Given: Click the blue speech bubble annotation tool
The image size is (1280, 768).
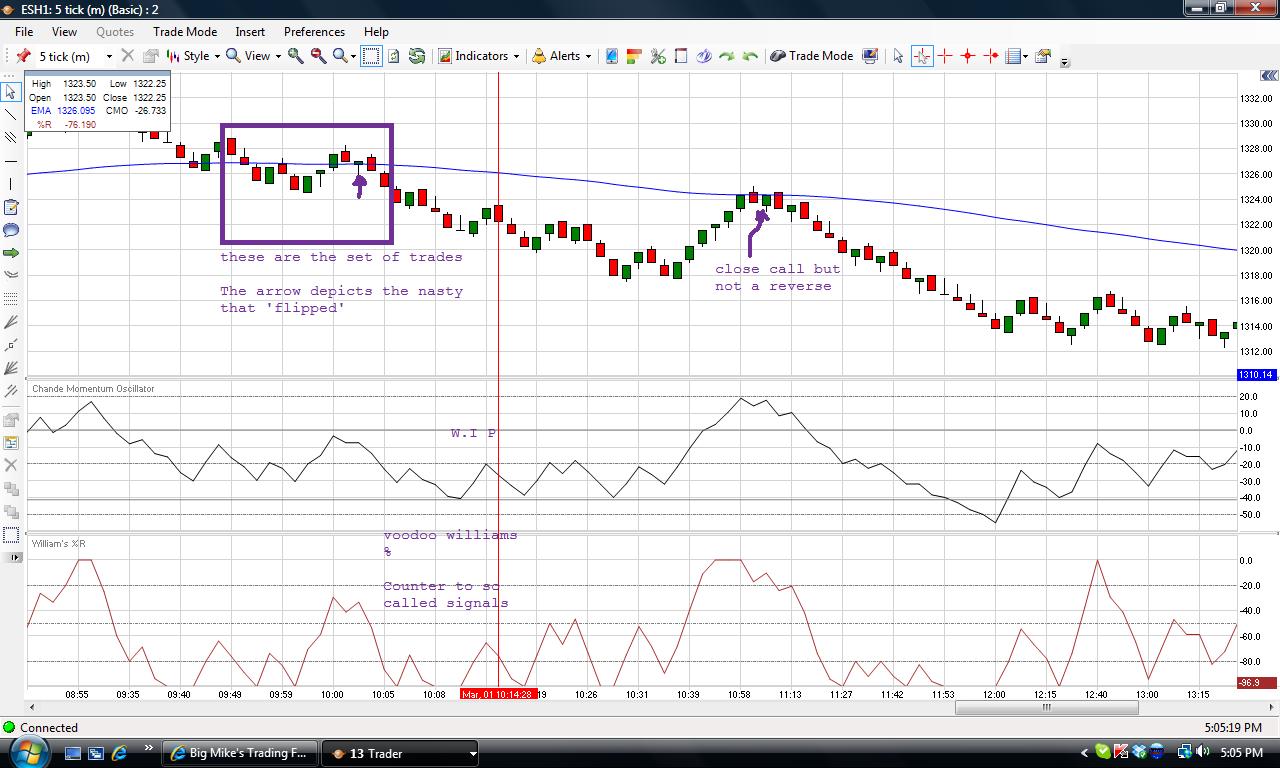Looking at the screenshot, I should [11, 230].
